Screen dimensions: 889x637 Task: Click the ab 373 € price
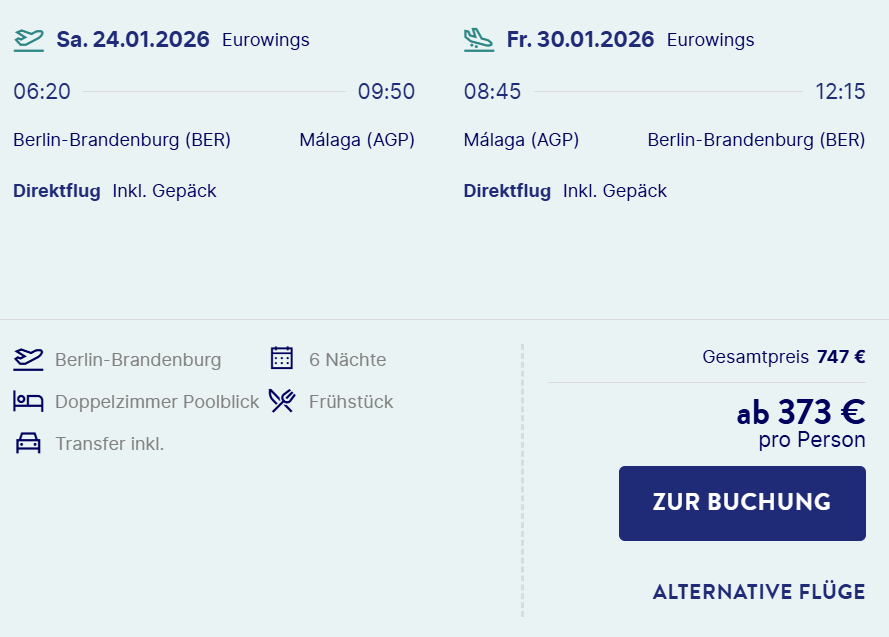(x=801, y=412)
